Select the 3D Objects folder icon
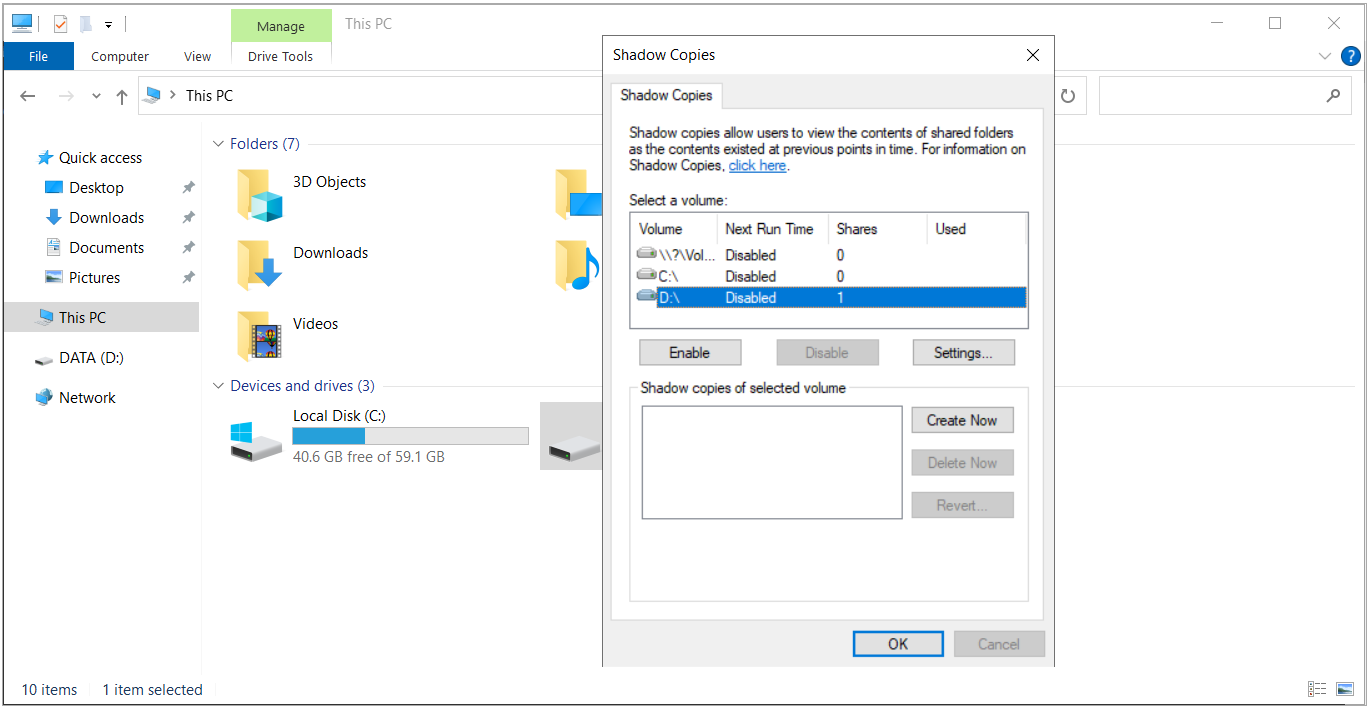This screenshot has height=708, width=1369. click(x=260, y=194)
